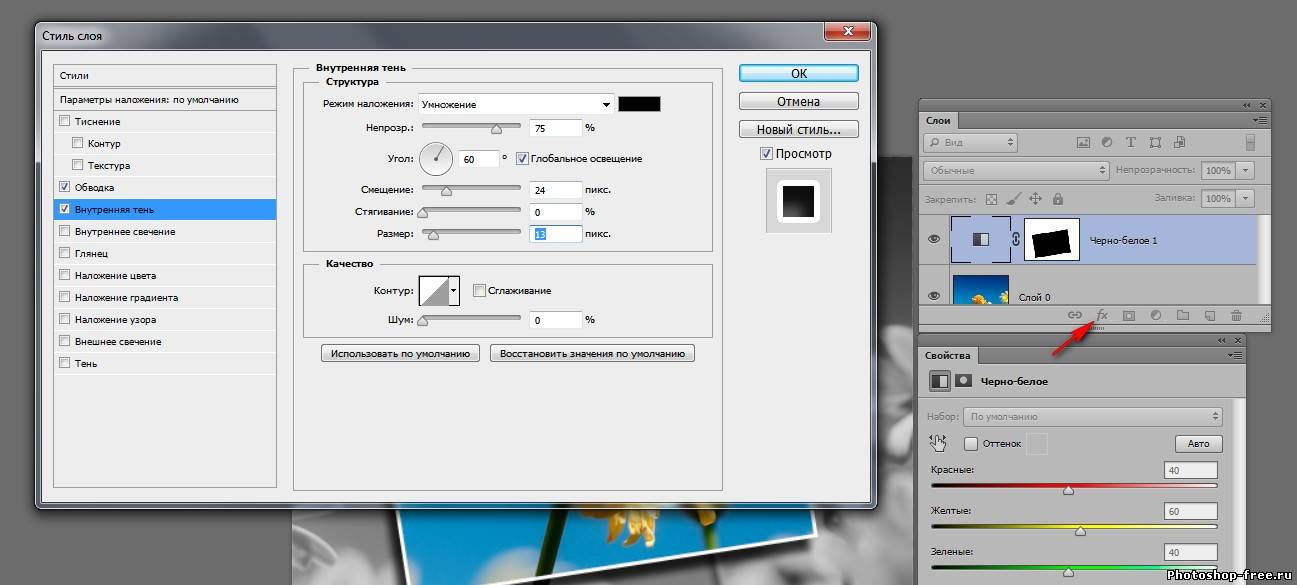Enable the Тень checkbox
Viewport: 1297px width, 585px height.
65,364
